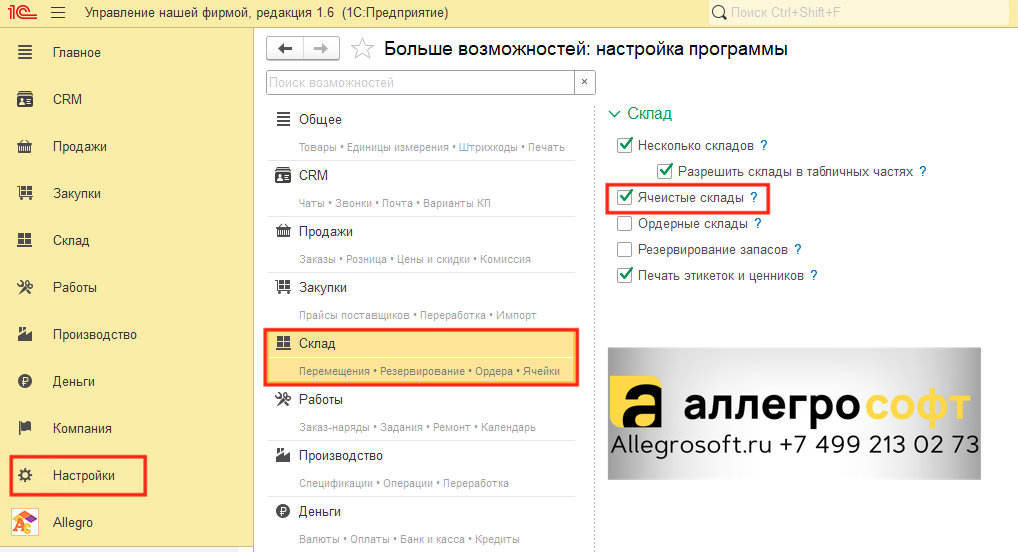Go forward with the right arrow button
Image resolution: width=1018 pixels, height=552 pixels.
tap(321, 49)
